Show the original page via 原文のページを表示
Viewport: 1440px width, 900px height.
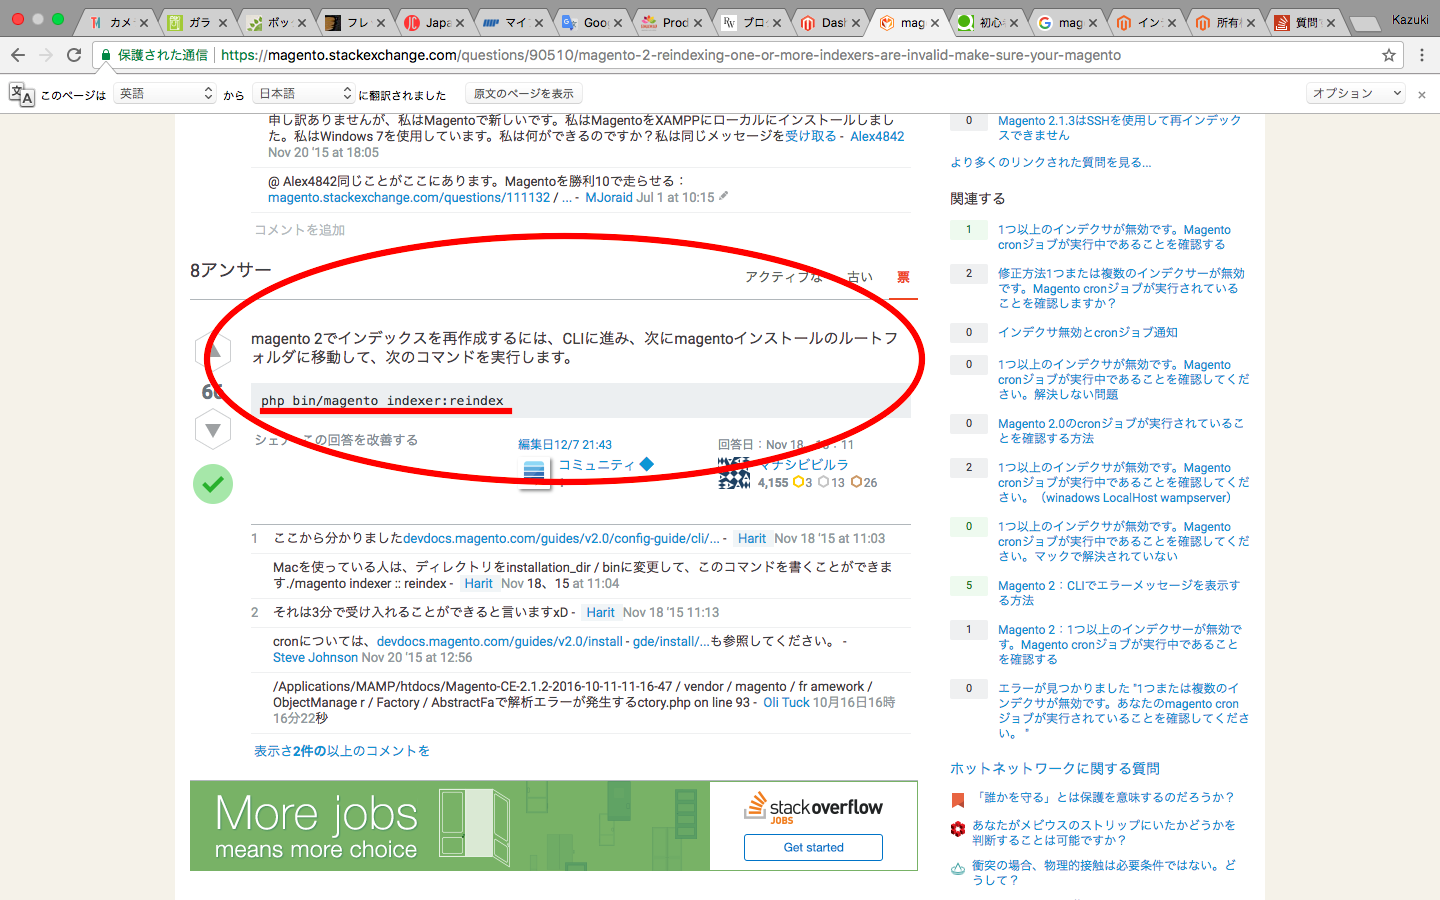point(524,93)
